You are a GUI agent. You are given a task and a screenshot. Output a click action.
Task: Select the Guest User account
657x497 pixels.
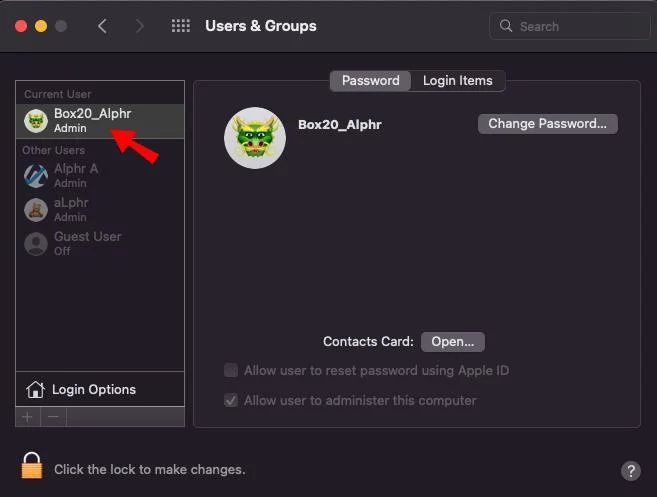[x=87, y=243]
